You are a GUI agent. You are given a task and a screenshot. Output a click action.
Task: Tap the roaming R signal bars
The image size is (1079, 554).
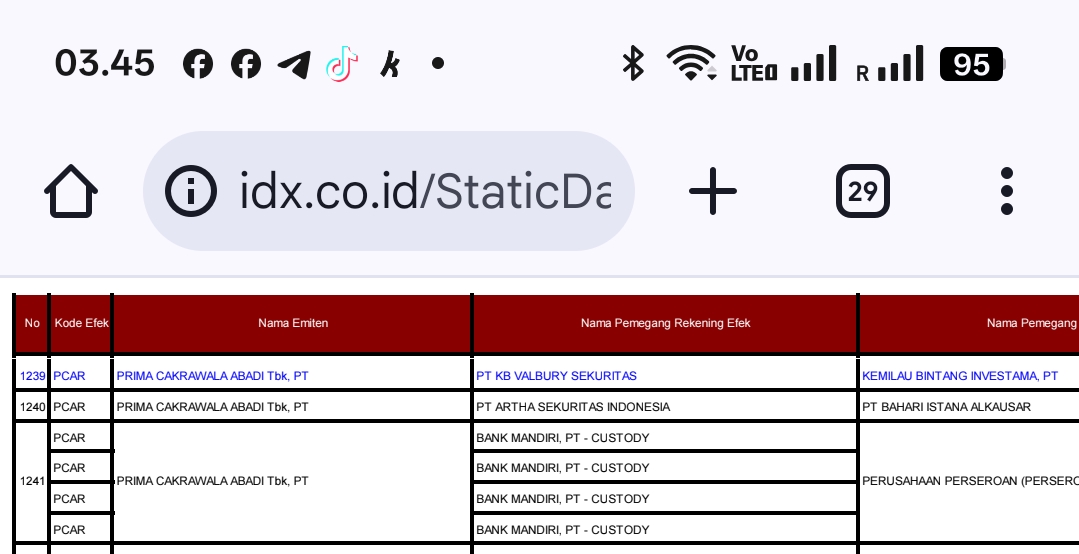pos(890,63)
